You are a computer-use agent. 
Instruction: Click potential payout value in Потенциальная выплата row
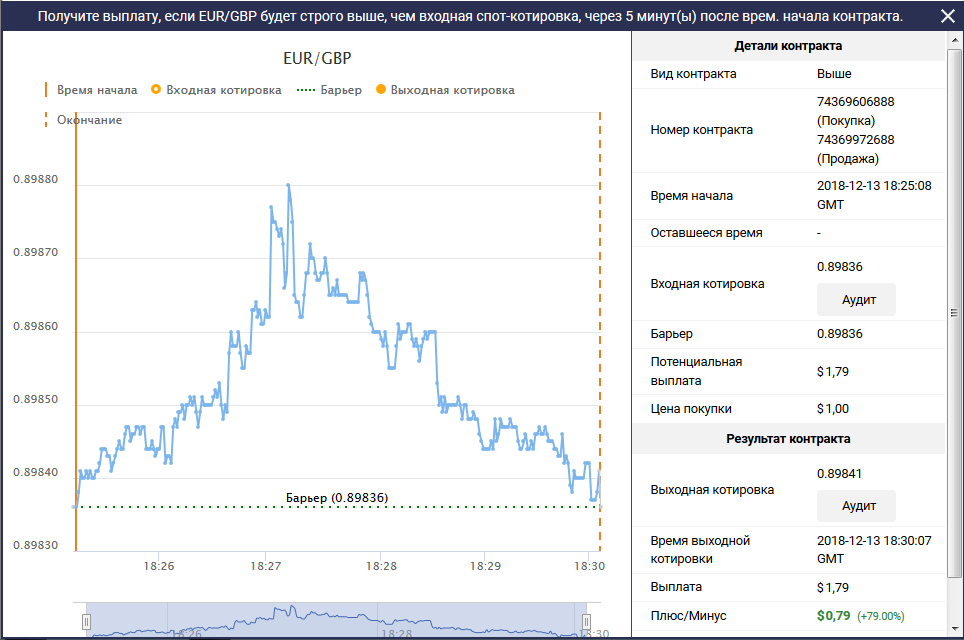tap(832, 371)
